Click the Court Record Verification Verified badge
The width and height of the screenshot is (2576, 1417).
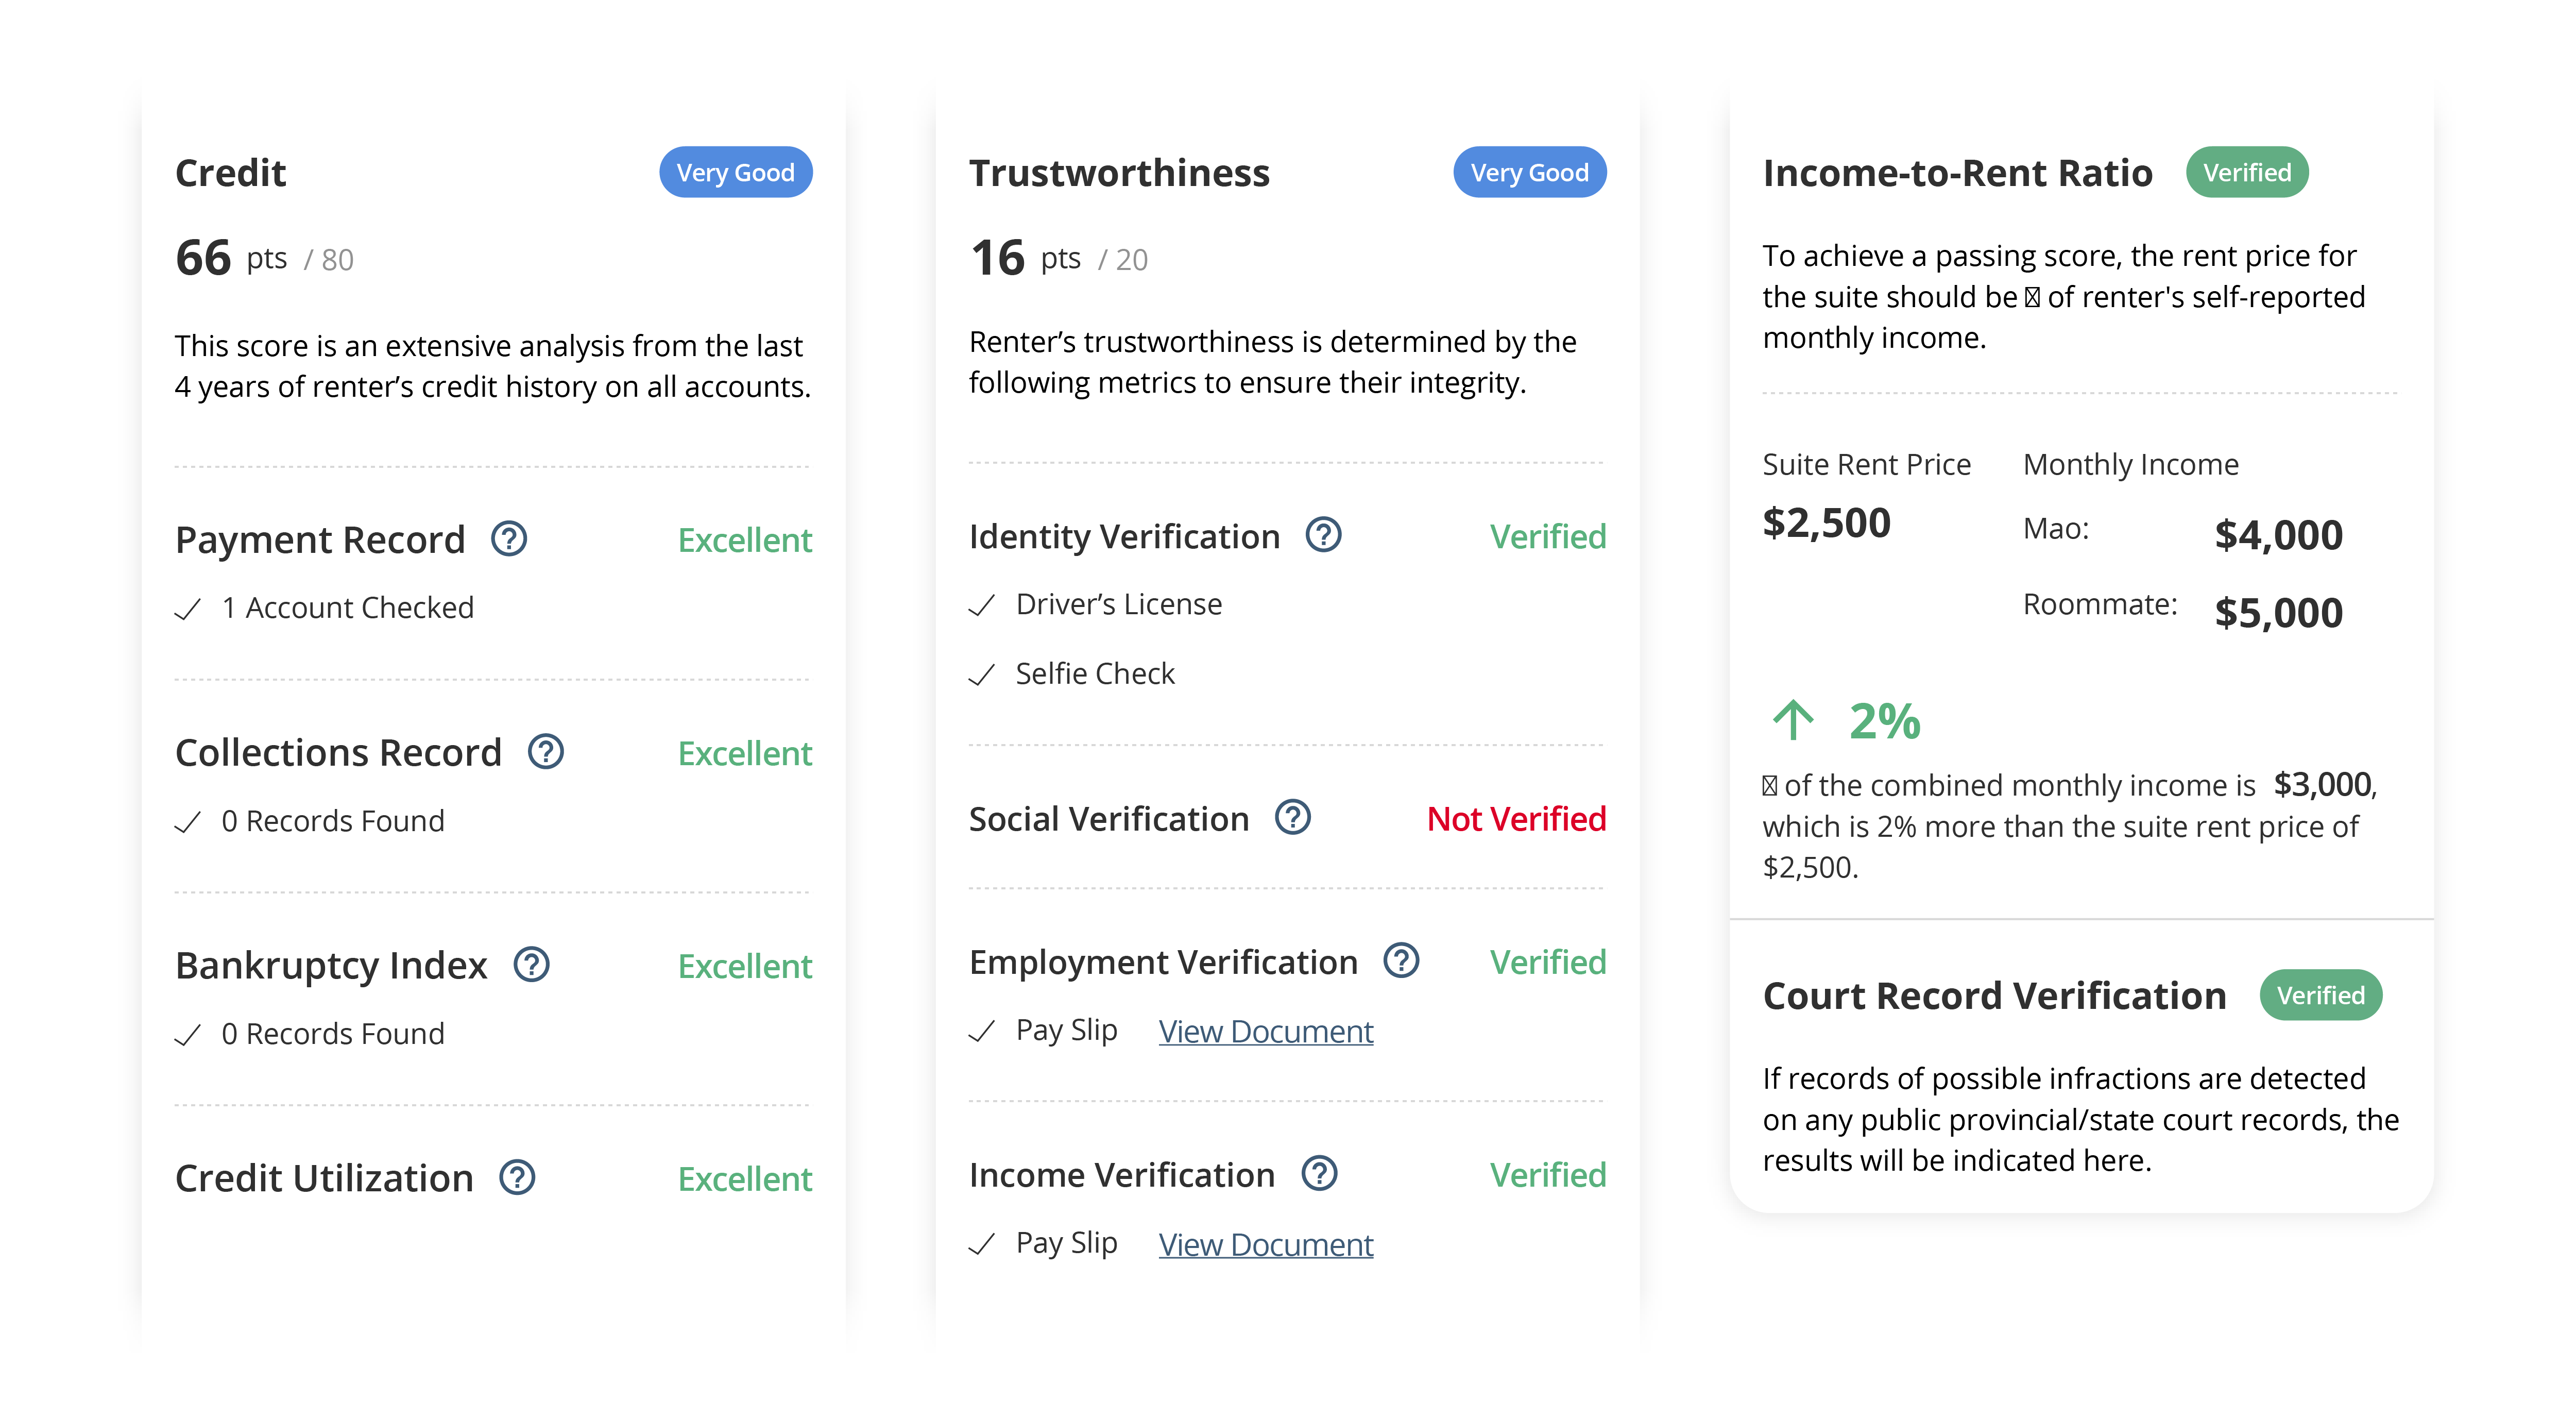pyautogui.click(x=2320, y=995)
